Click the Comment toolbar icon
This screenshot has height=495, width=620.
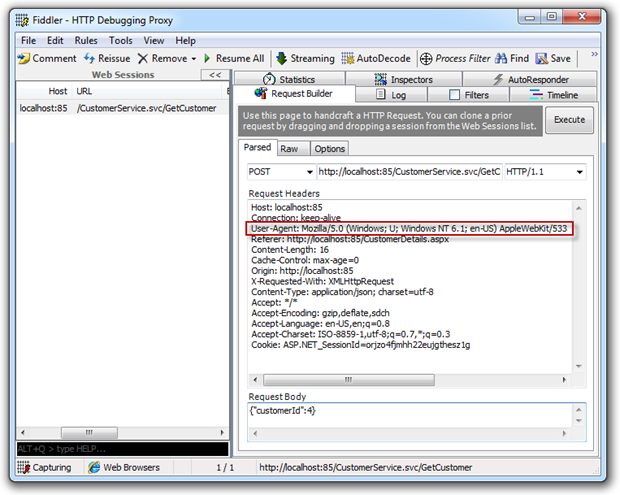point(23,59)
